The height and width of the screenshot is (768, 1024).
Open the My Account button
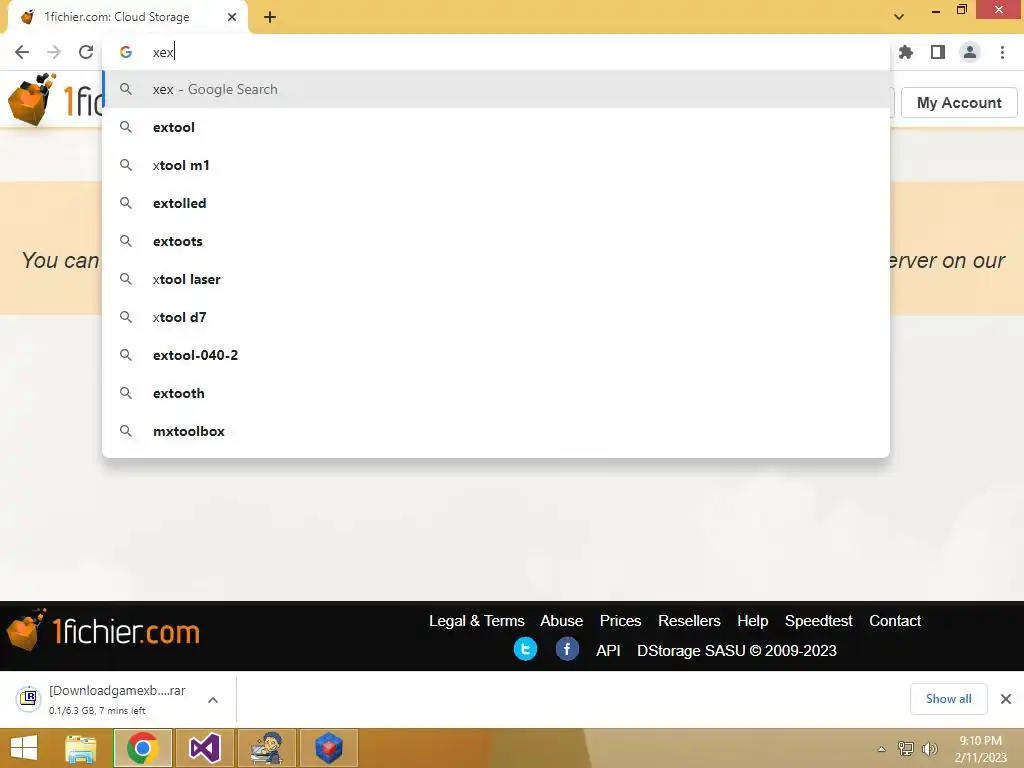coord(959,103)
